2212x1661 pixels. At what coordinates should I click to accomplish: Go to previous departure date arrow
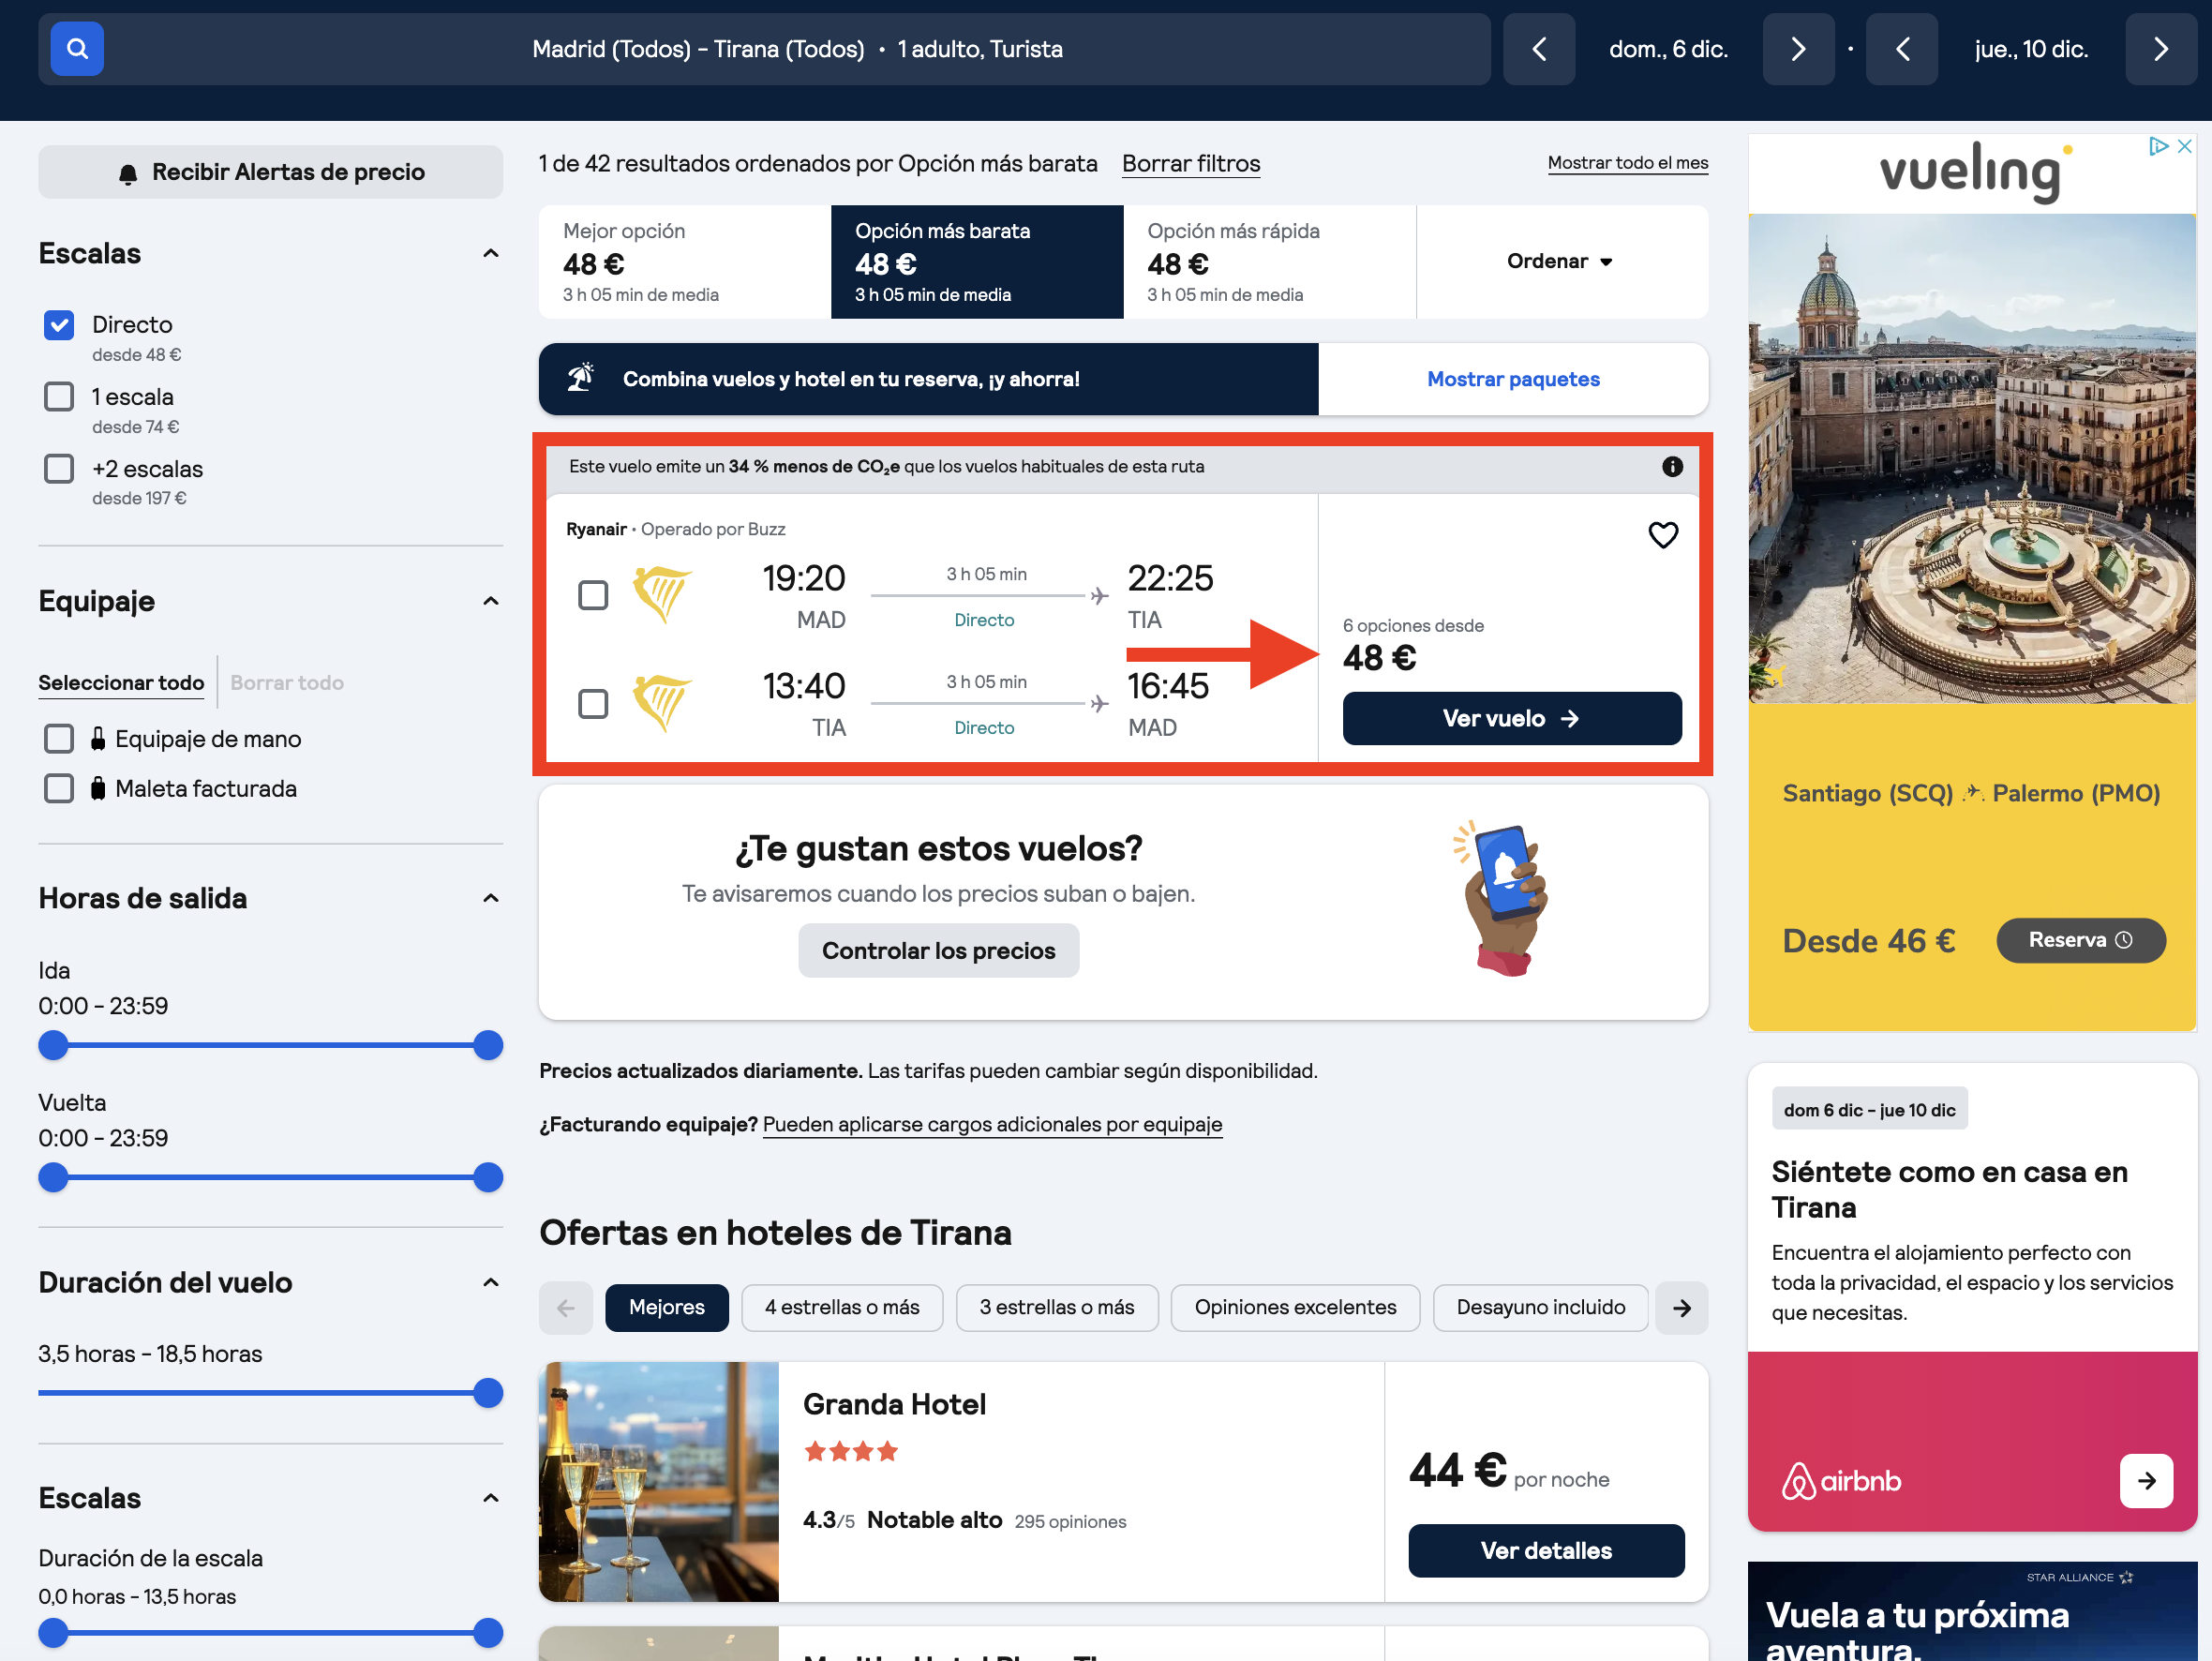[x=1539, y=49]
